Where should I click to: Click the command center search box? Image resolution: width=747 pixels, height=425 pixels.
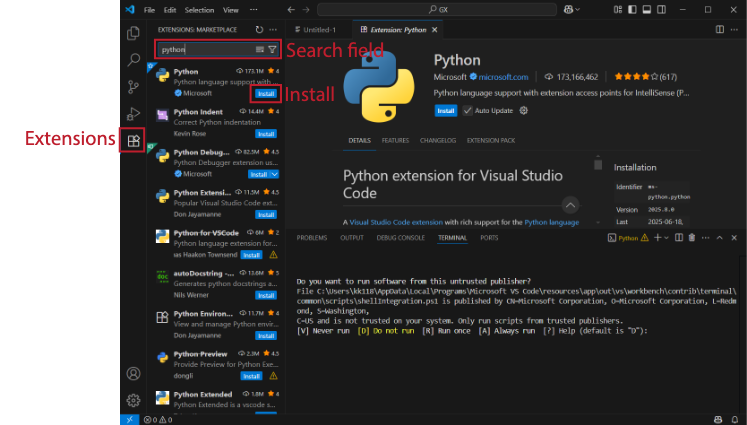click(x=437, y=10)
